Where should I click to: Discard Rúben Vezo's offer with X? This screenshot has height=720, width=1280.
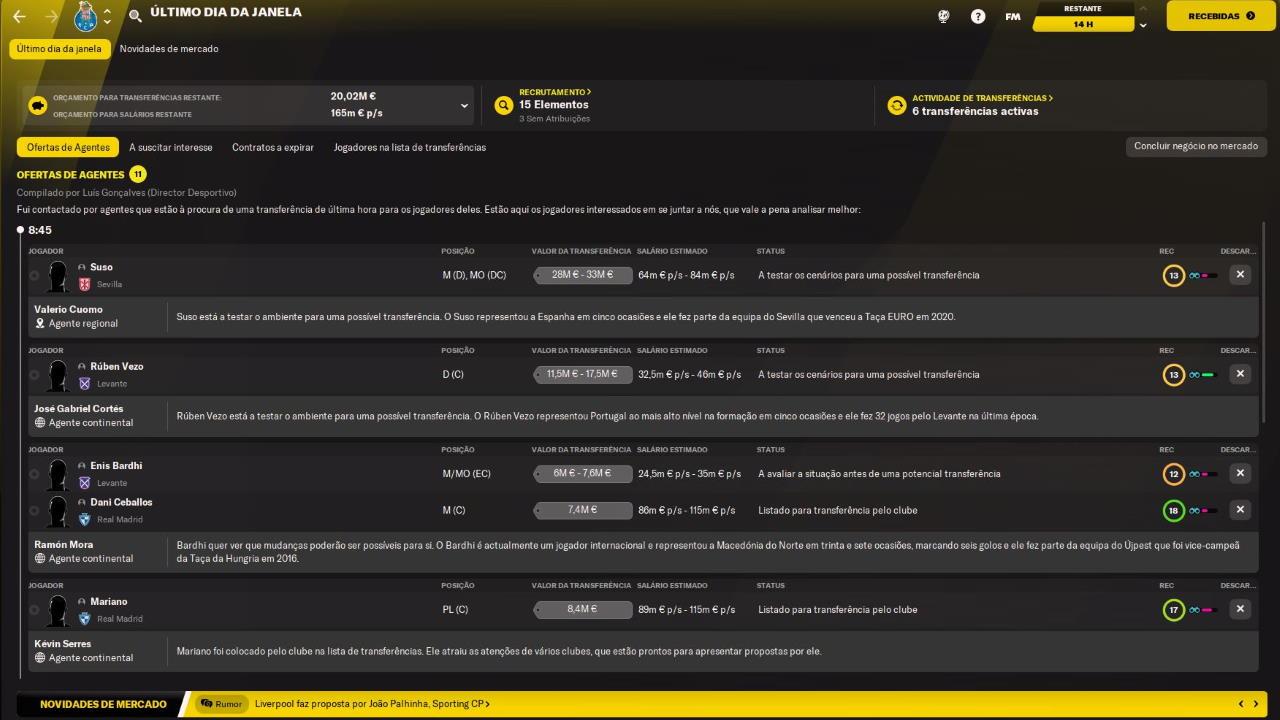pos(1240,373)
